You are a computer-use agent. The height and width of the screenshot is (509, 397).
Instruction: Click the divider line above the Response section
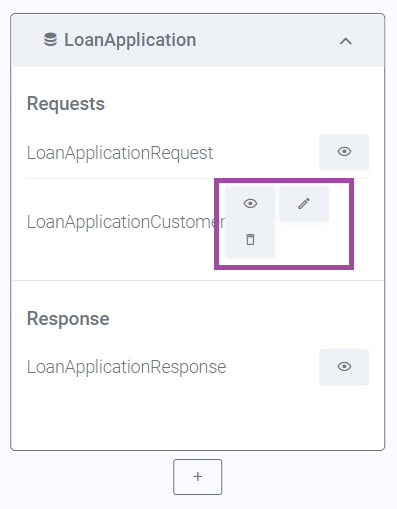(x=198, y=280)
